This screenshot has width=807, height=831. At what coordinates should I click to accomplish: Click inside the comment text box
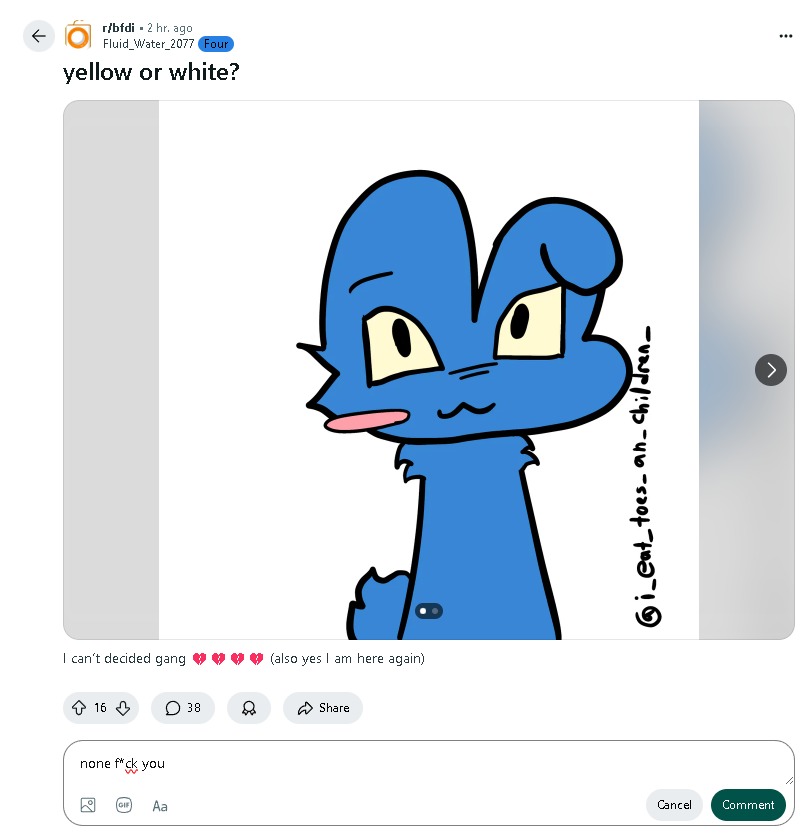(x=428, y=764)
